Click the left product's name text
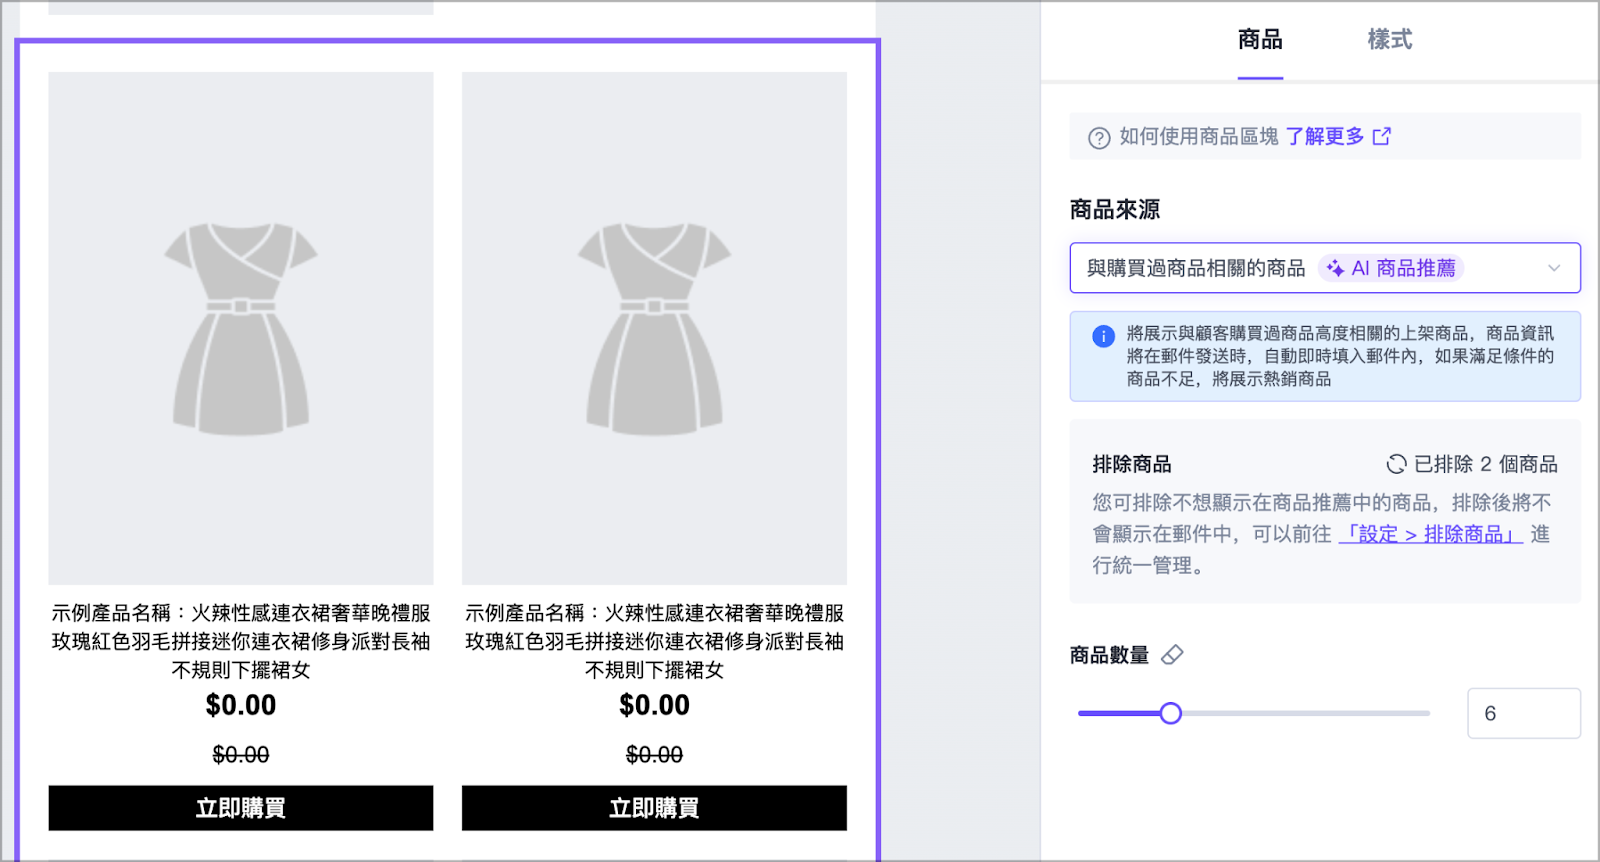The image size is (1600, 862). (x=241, y=641)
